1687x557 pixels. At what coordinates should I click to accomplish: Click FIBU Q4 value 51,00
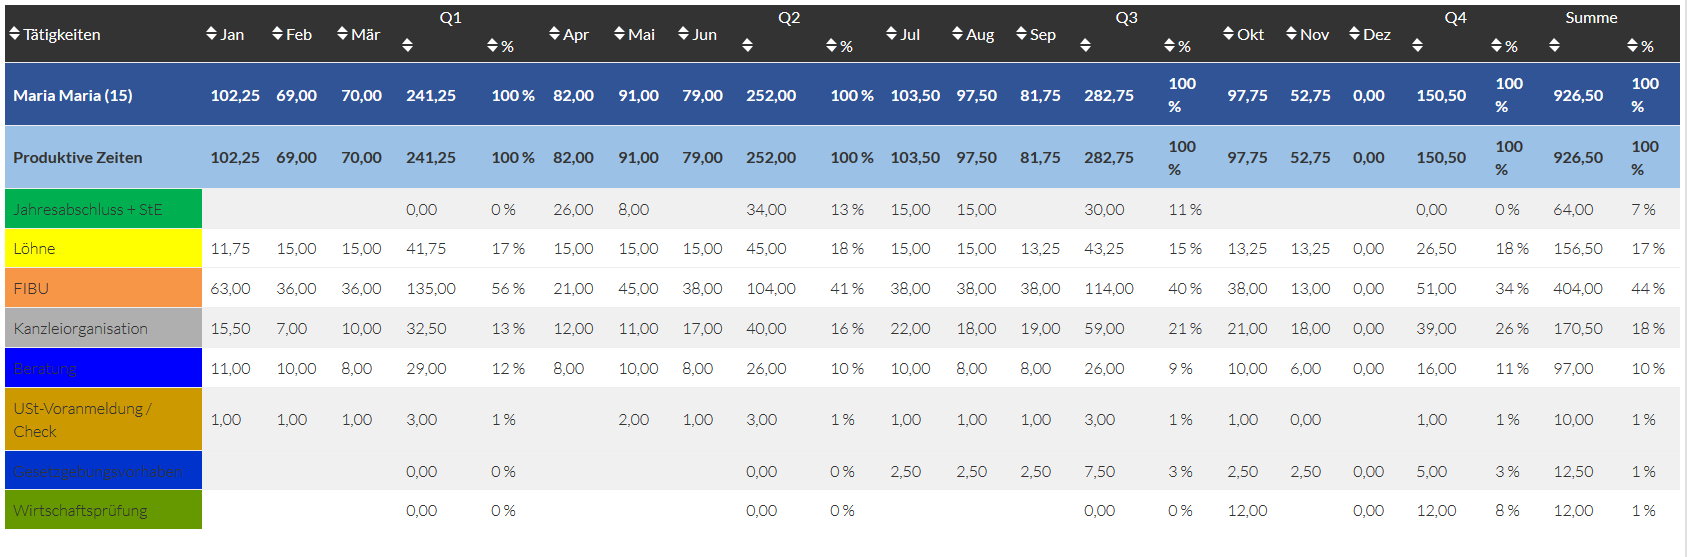pos(1436,288)
